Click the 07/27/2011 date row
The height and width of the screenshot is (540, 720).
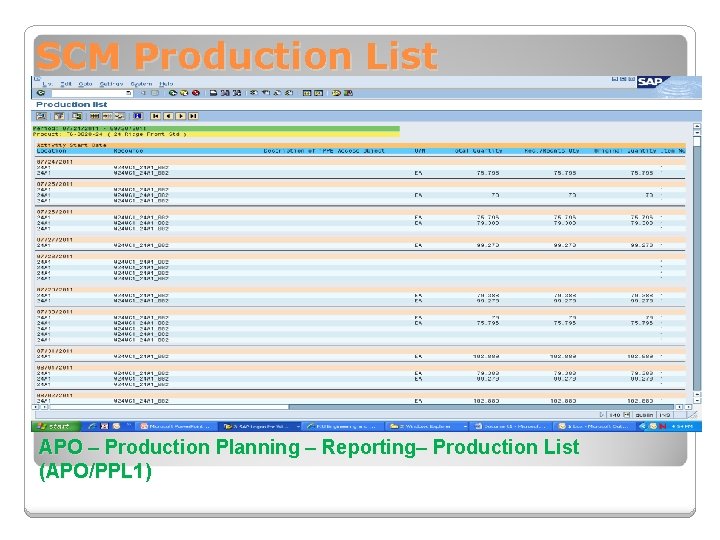click(x=360, y=240)
